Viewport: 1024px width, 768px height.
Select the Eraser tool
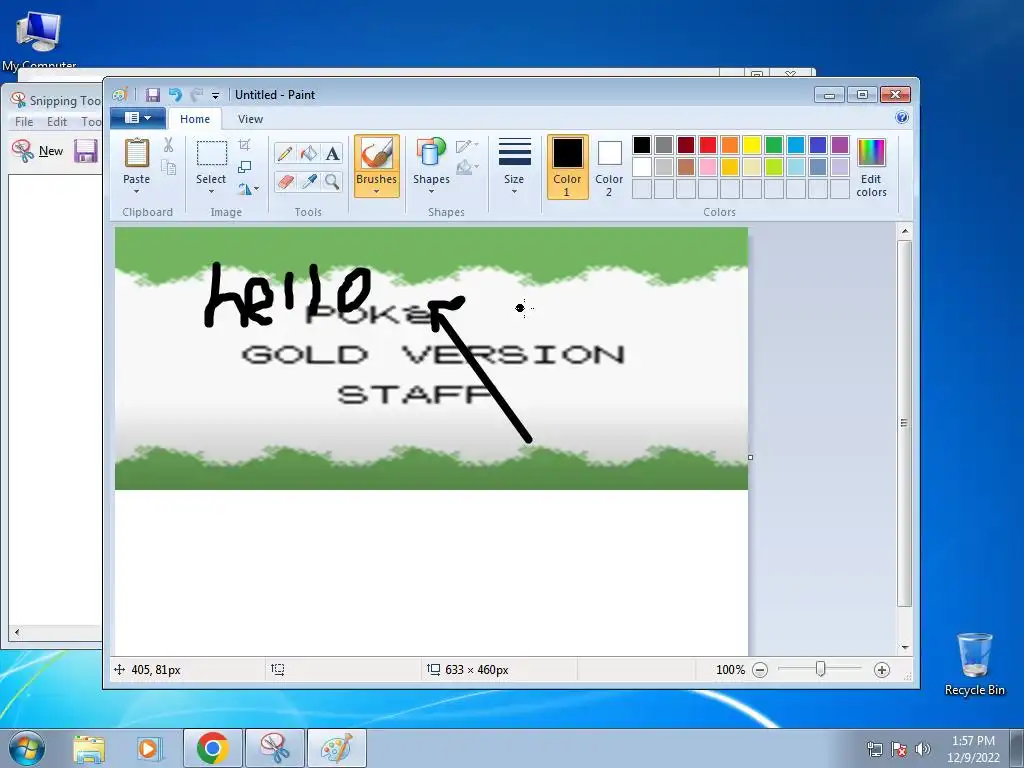tap(285, 181)
